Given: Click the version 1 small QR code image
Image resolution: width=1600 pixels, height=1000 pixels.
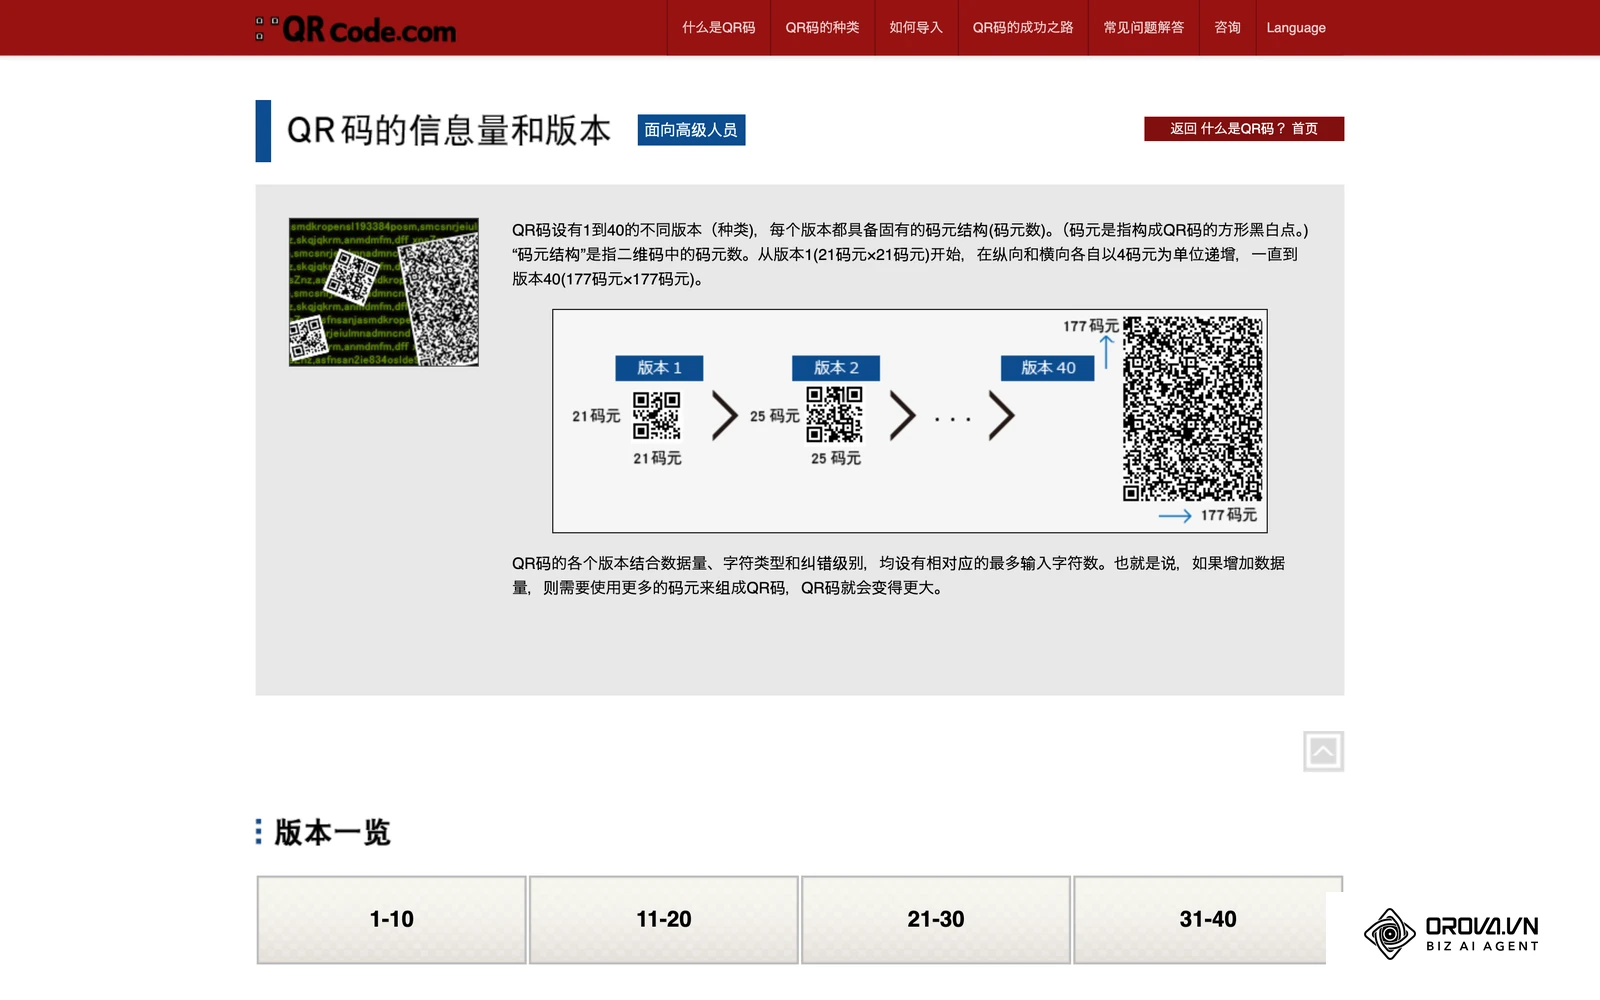Looking at the screenshot, I should 657,415.
